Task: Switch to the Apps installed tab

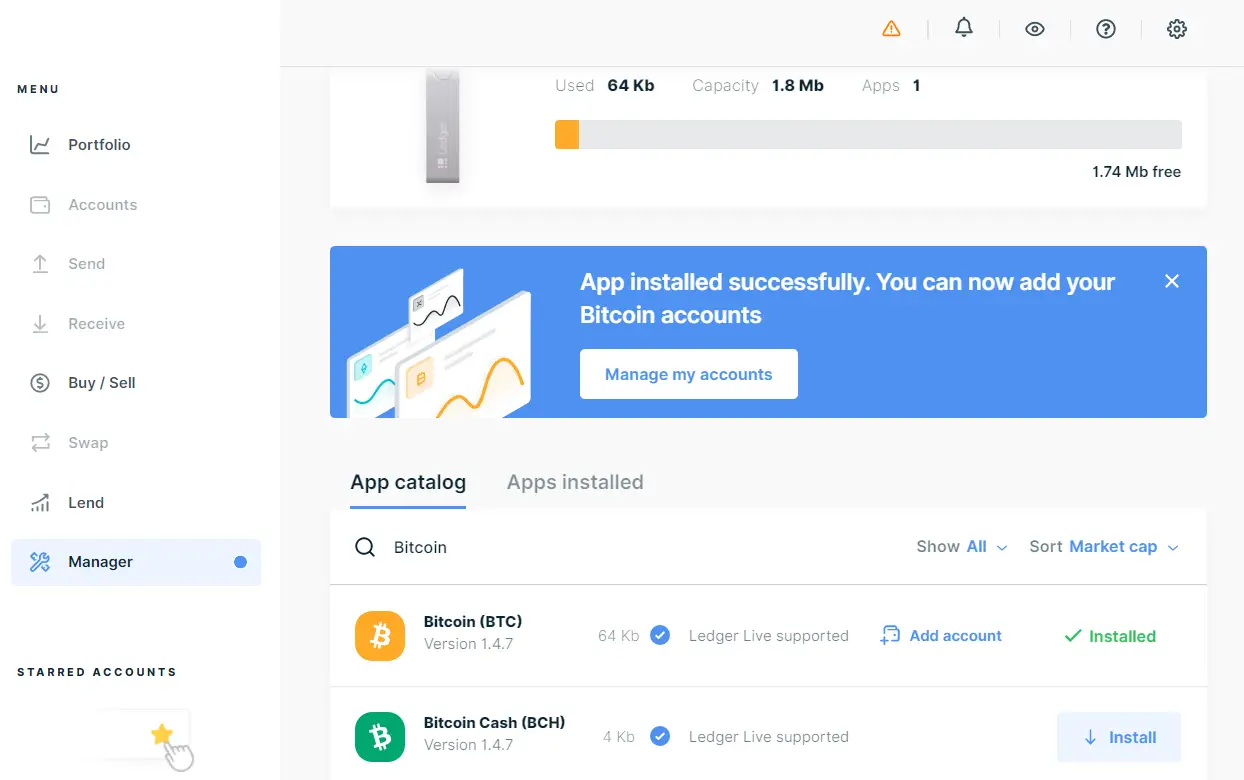Action: click(575, 482)
